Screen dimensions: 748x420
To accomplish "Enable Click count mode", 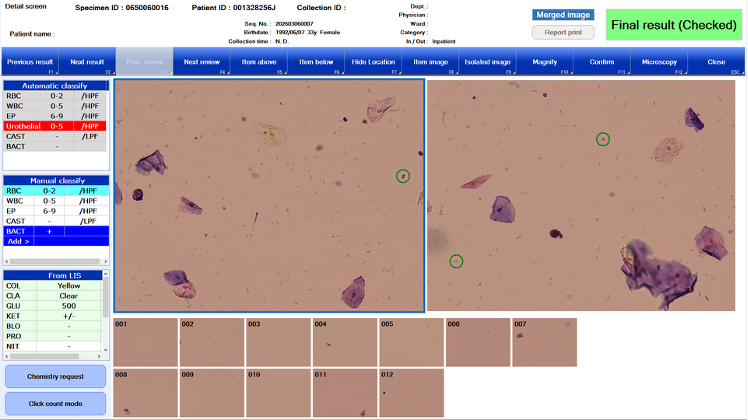I will [x=55, y=403].
